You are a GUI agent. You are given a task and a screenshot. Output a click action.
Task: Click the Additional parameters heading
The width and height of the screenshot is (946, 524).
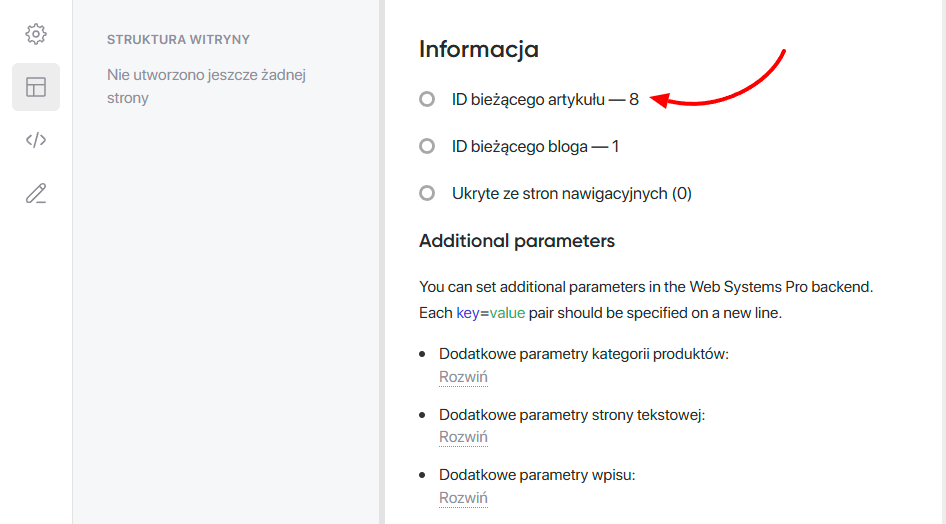click(516, 241)
